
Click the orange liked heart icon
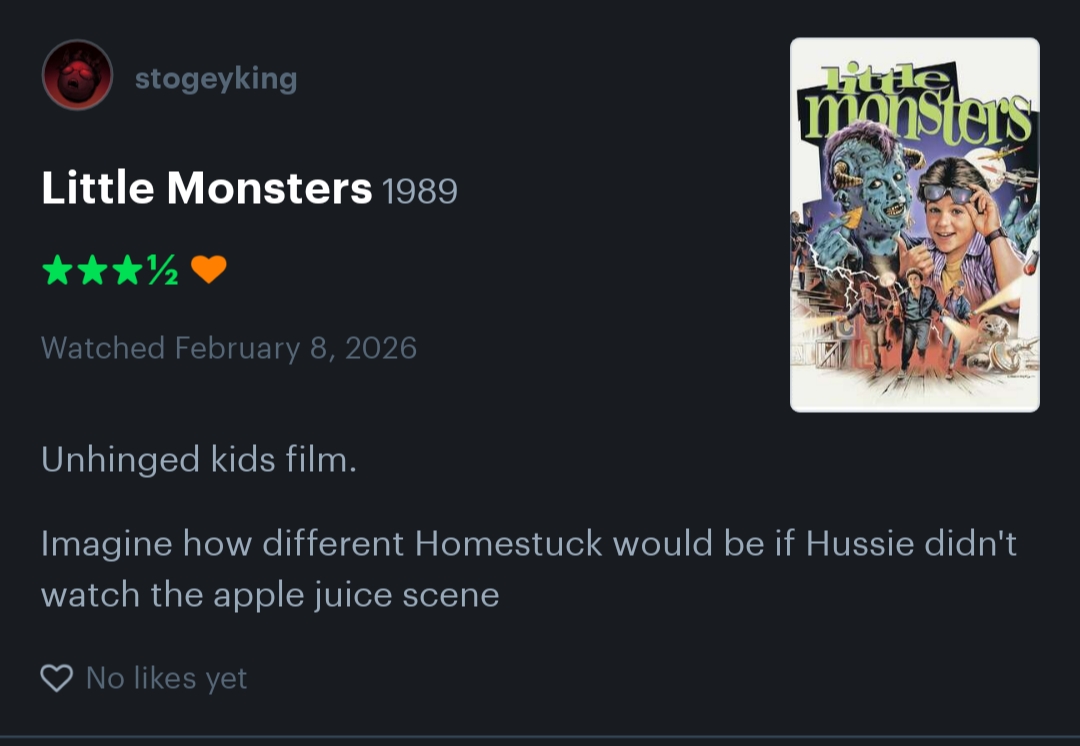pos(208,269)
